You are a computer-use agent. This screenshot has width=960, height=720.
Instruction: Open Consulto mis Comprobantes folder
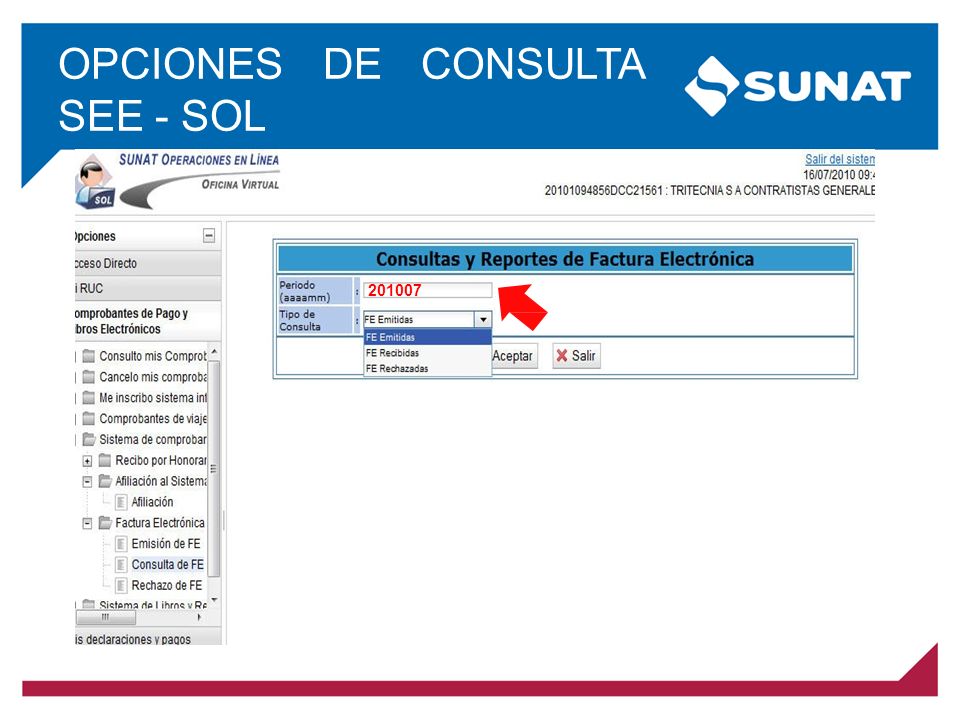(152, 356)
